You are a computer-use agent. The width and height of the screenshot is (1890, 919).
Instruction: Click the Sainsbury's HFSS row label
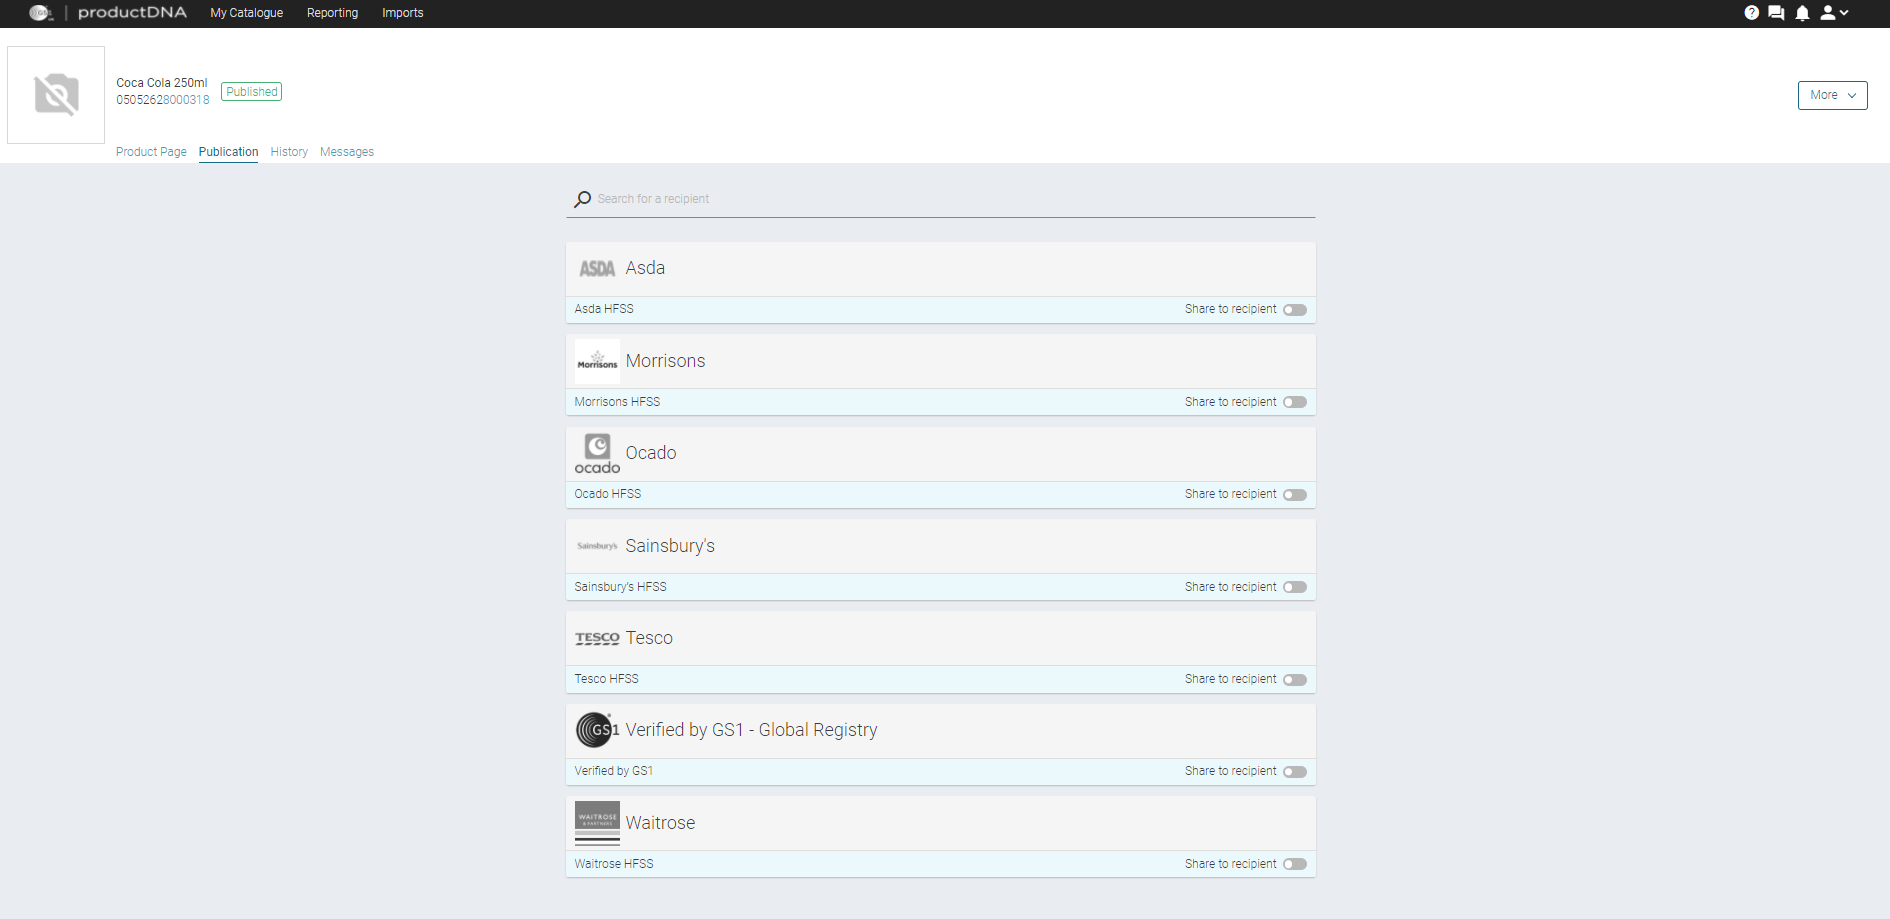(x=620, y=587)
